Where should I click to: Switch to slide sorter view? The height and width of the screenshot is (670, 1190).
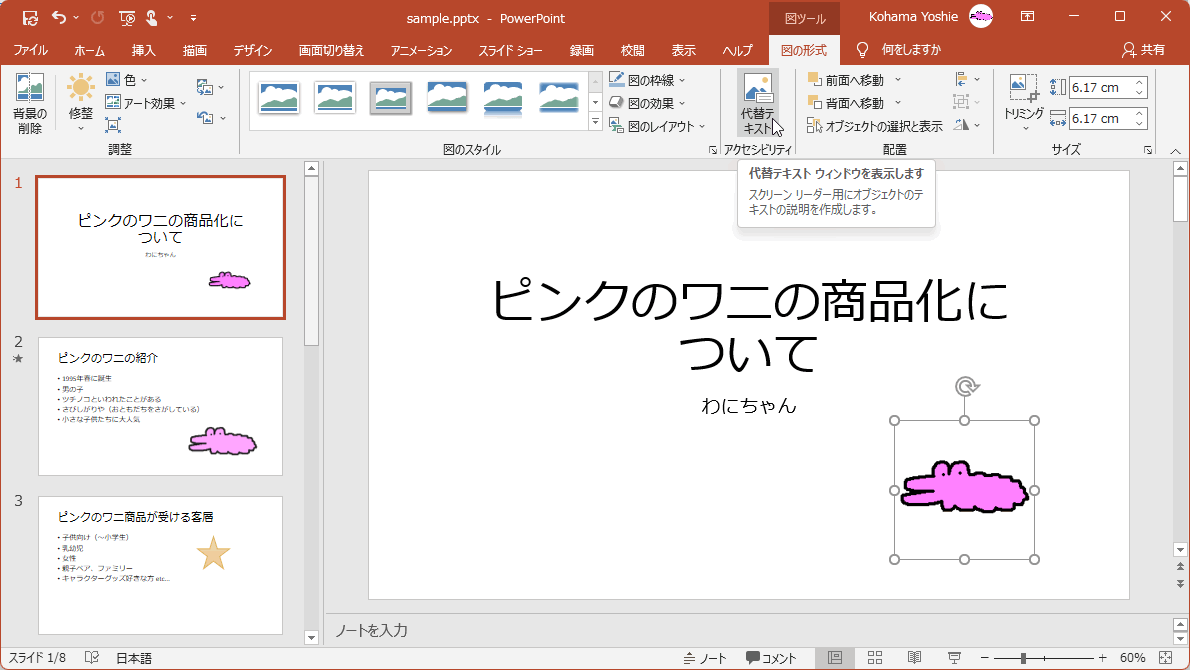click(875, 658)
